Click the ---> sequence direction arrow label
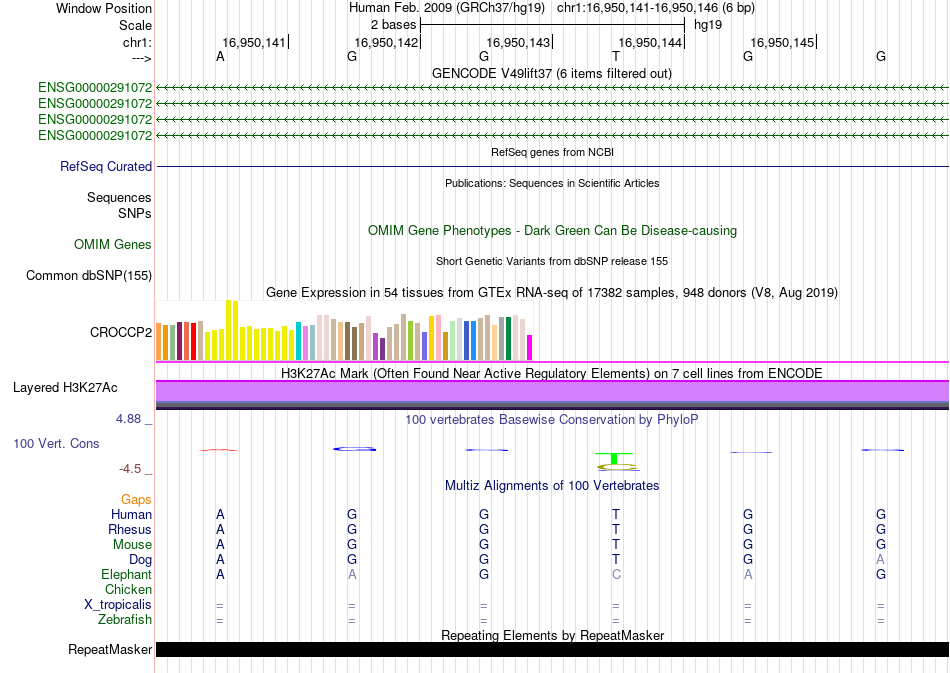The width and height of the screenshot is (950, 673). [x=141, y=58]
